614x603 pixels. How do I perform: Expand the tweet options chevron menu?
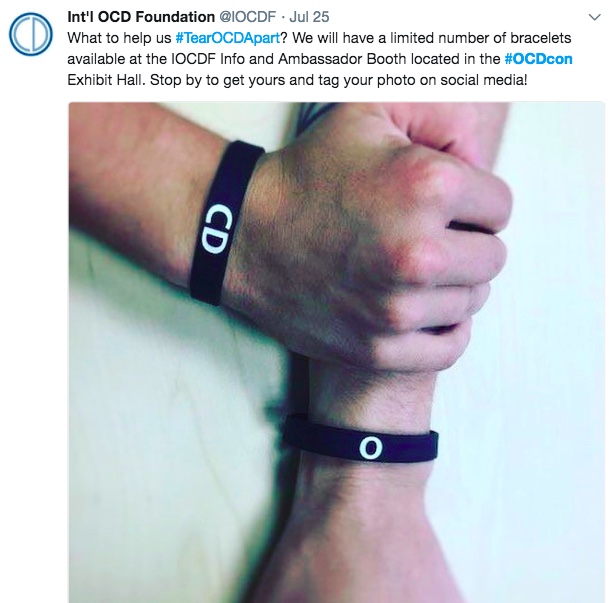[594, 17]
